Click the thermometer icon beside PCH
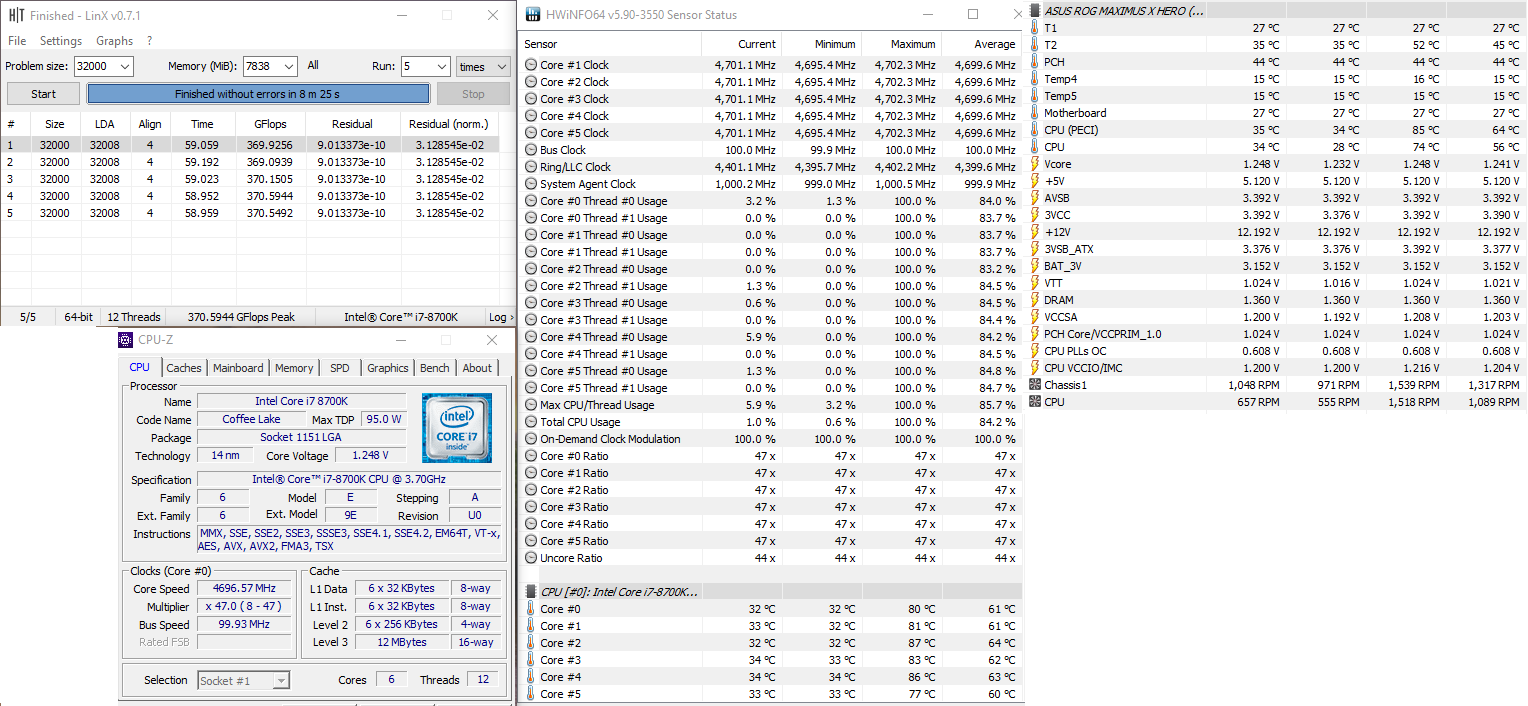Screen dimensions: 1528x706 1035,62
